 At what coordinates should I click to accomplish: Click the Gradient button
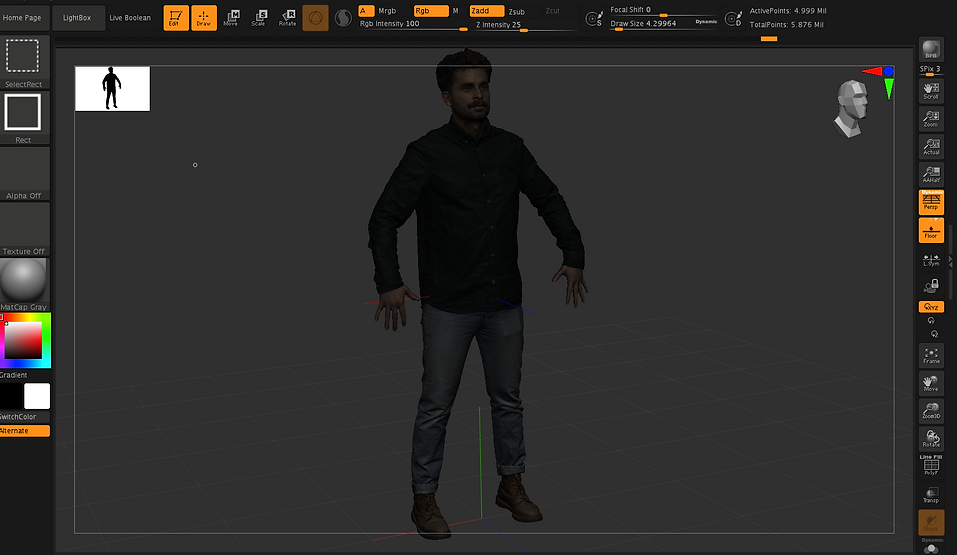pyautogui.click(x=13, y=375)
